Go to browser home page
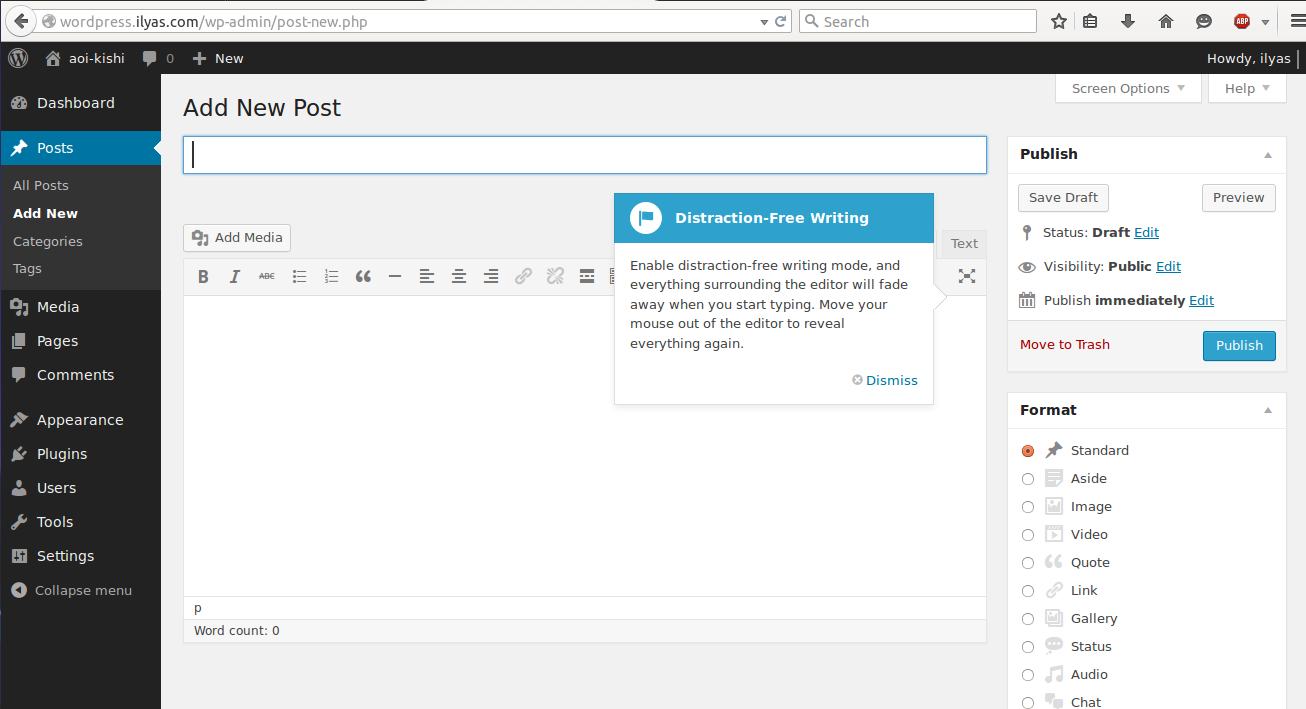The width and height of the screenshot is (1306, 709). coord(1166,21)
